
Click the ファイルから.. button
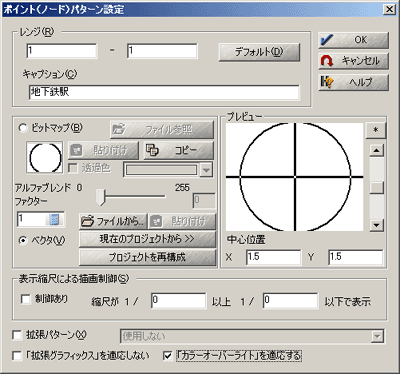(113, 221)
